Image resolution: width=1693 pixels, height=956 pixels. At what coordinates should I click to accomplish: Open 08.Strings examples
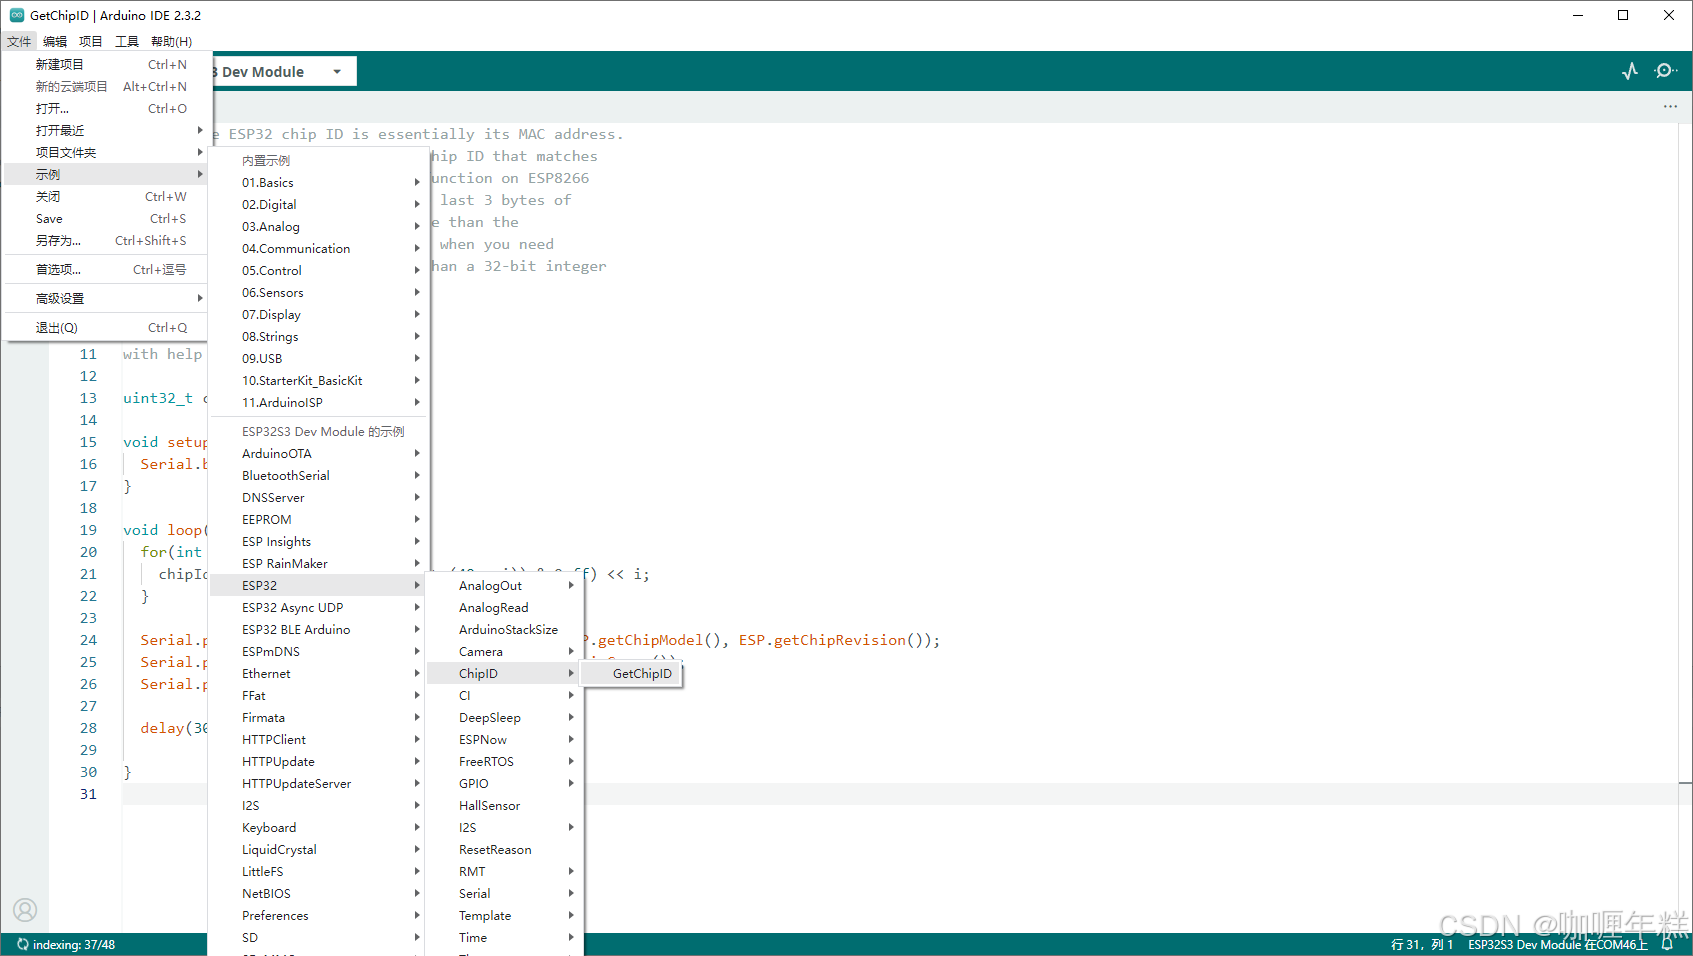click(x=318, y=336)
